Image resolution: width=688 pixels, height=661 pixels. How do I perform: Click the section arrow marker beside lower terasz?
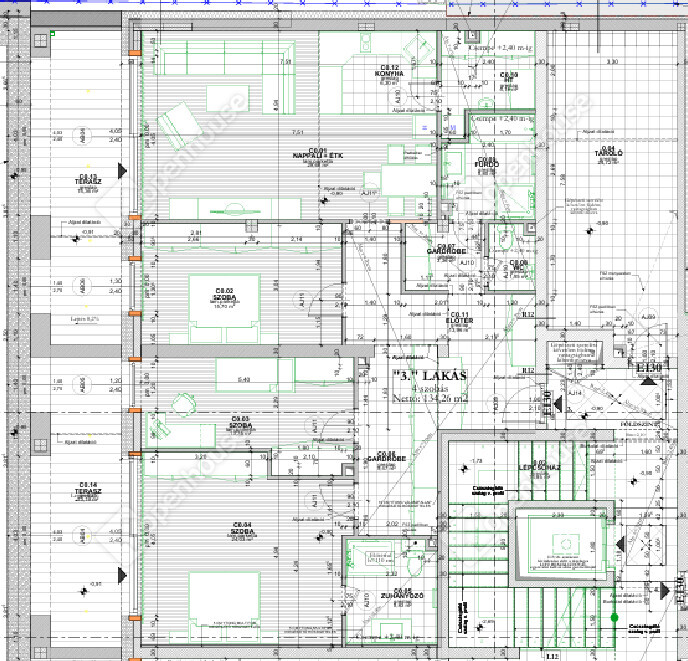click(x=122, y=574)
